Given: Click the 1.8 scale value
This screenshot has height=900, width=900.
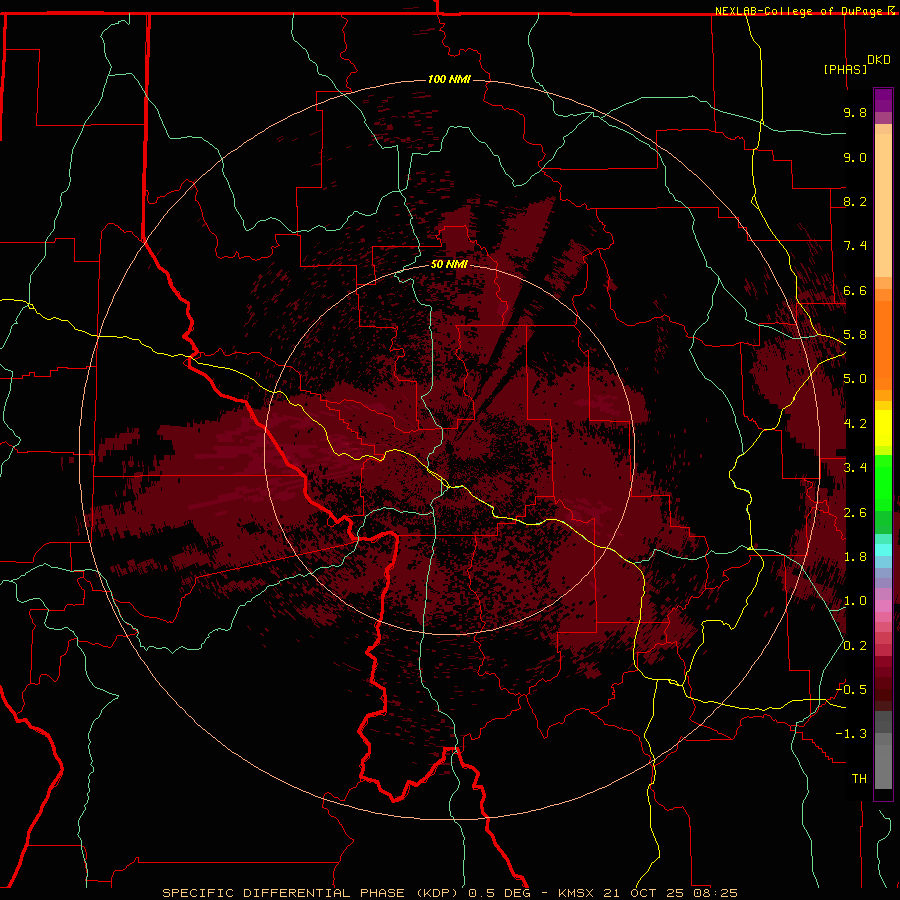Looking at the screenshot, I should point(855,557).
